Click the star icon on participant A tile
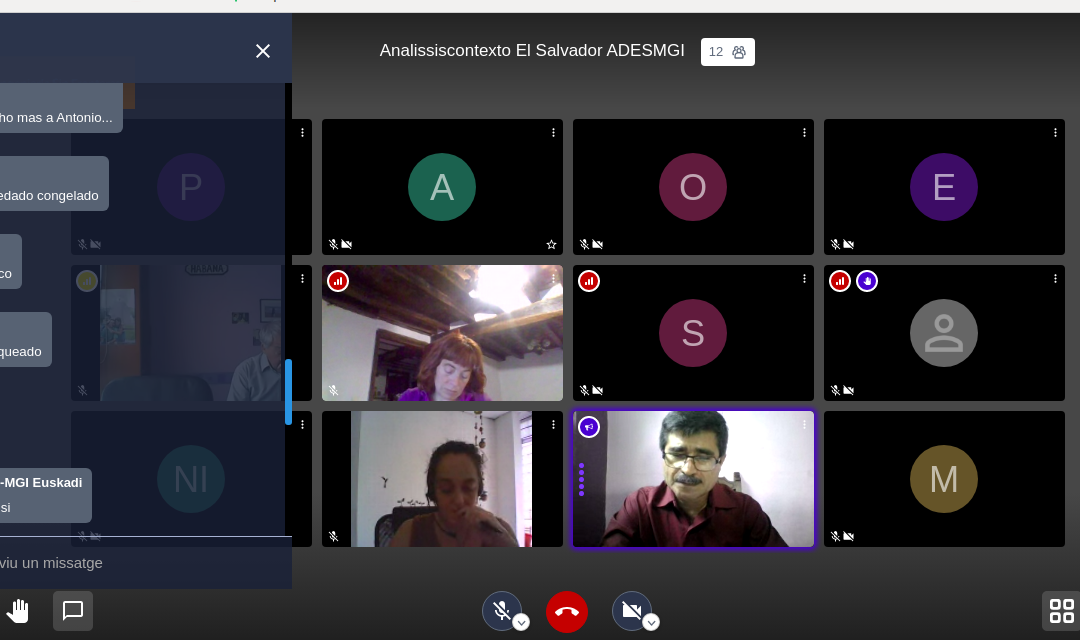 click(x=551, y=244)
